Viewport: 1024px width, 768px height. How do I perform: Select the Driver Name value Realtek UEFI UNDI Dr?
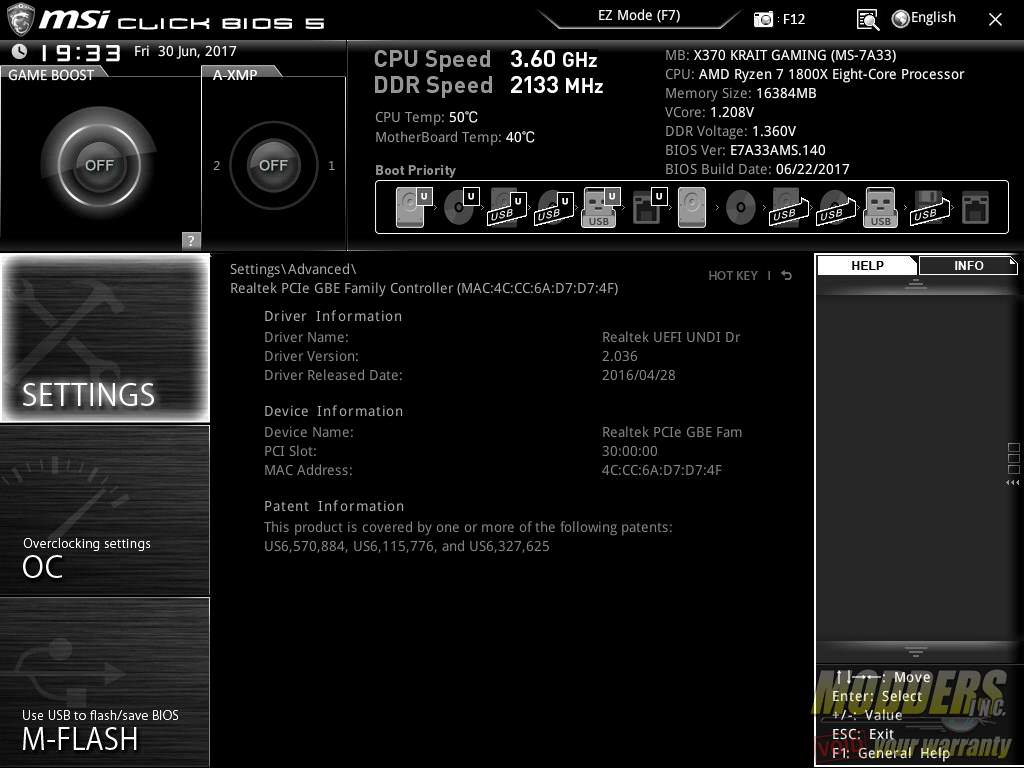point(671,337)
